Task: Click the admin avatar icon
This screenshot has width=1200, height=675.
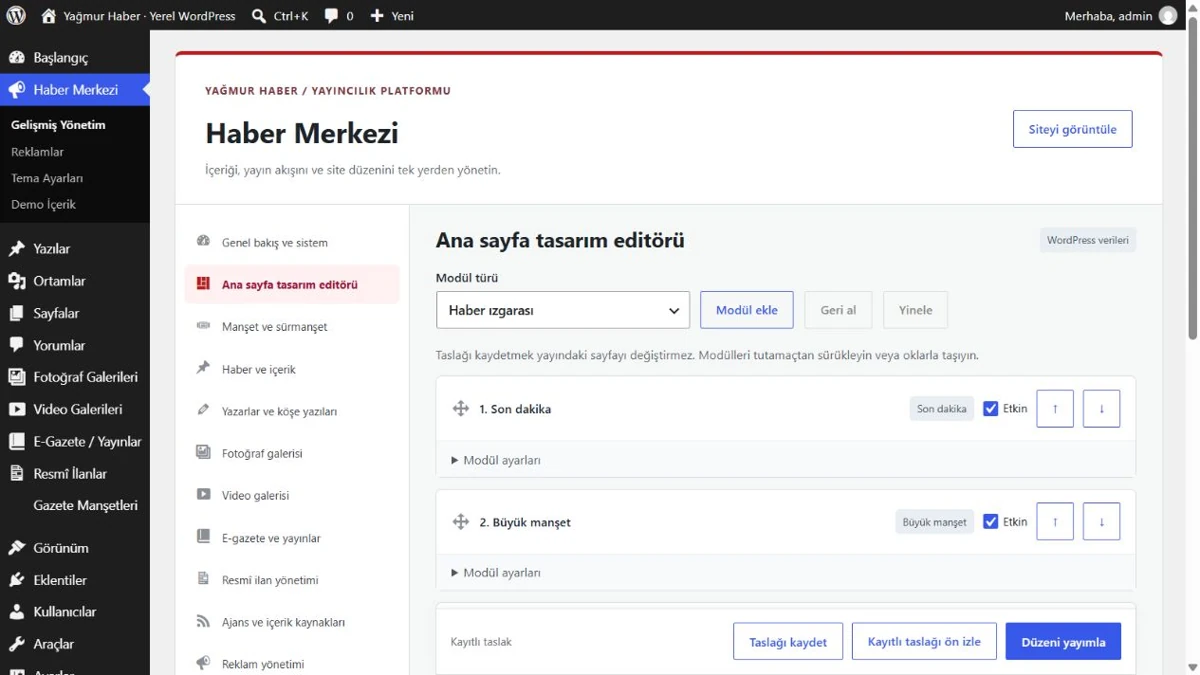Action: pos(1168,15)
